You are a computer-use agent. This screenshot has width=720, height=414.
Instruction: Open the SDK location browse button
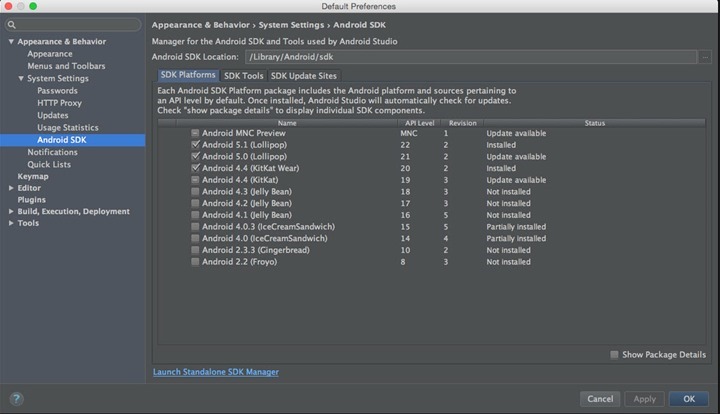click(x=705, y=57)
